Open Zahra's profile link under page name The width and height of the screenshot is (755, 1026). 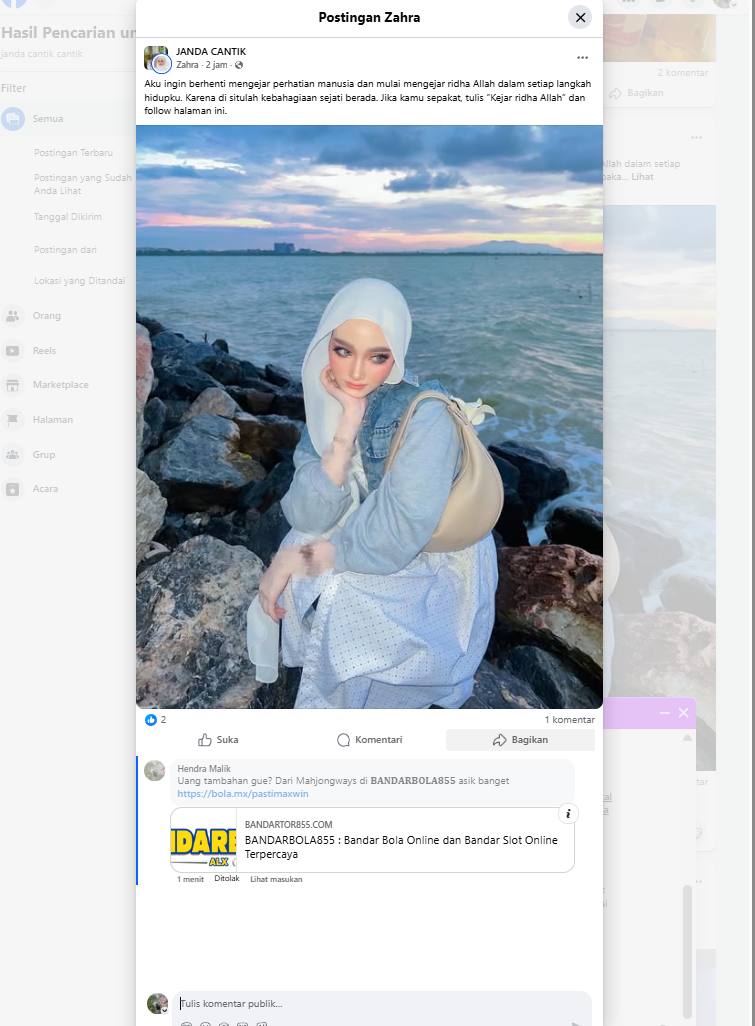pos(187,65)
